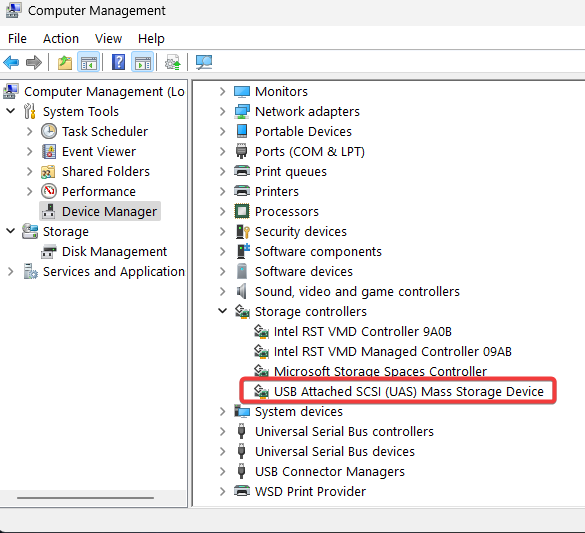Select Security devices label
Screen dimensions: 585x533
point(301,232)
